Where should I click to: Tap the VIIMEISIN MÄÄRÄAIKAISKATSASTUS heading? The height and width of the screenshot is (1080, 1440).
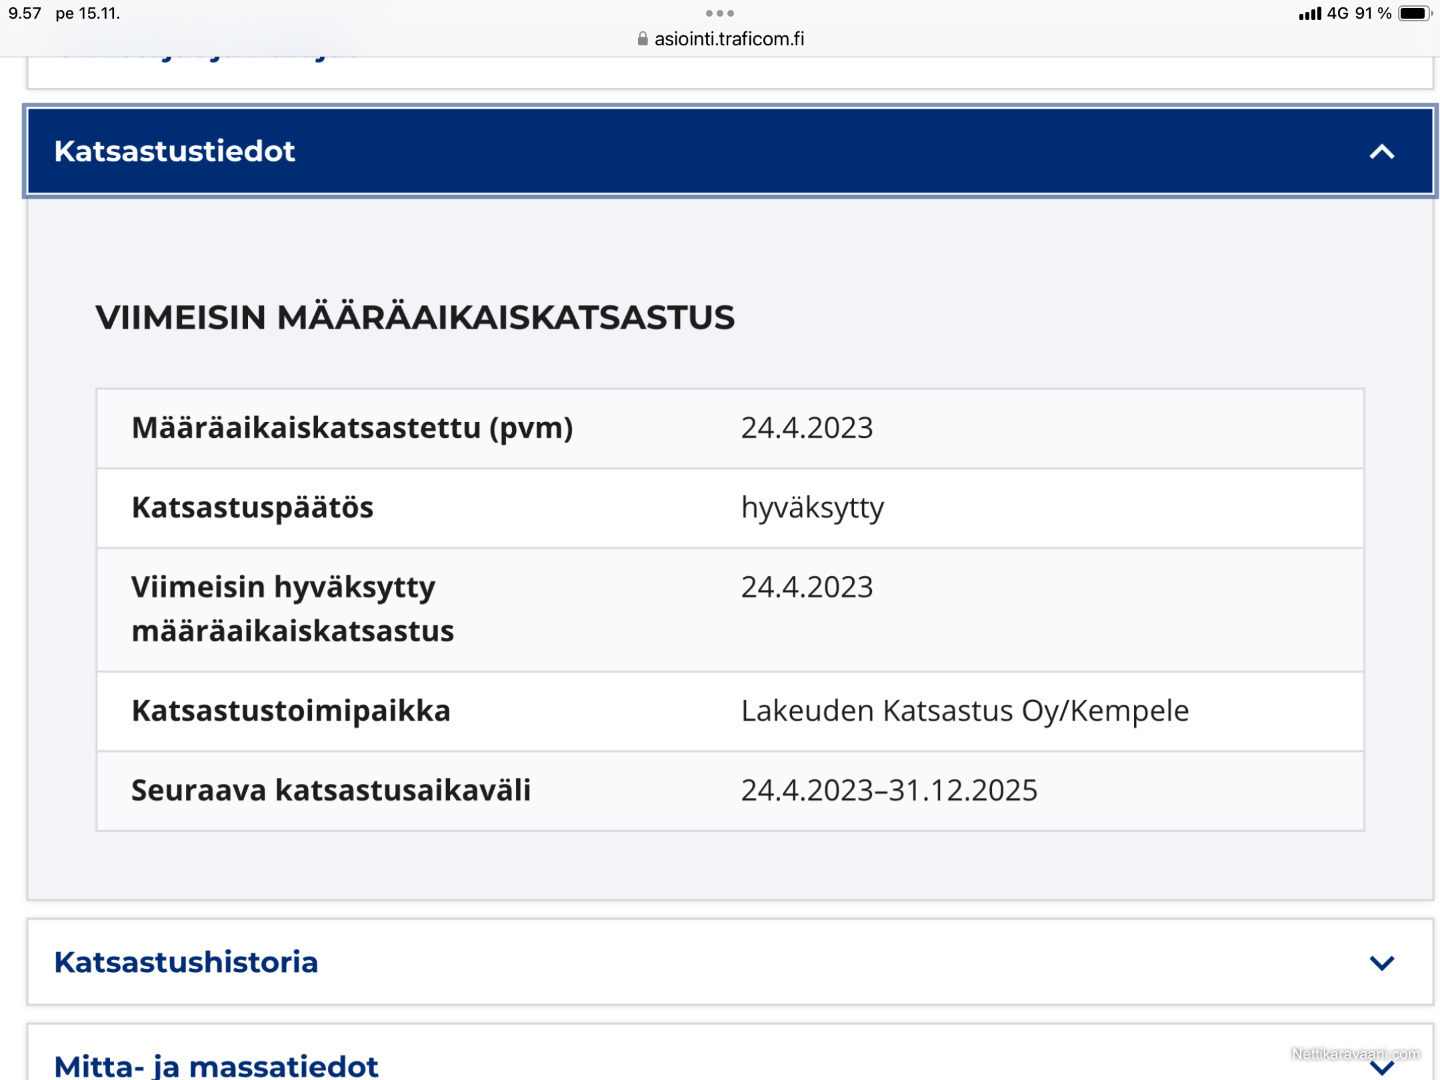pyautogui.click(x=414, y=317)
